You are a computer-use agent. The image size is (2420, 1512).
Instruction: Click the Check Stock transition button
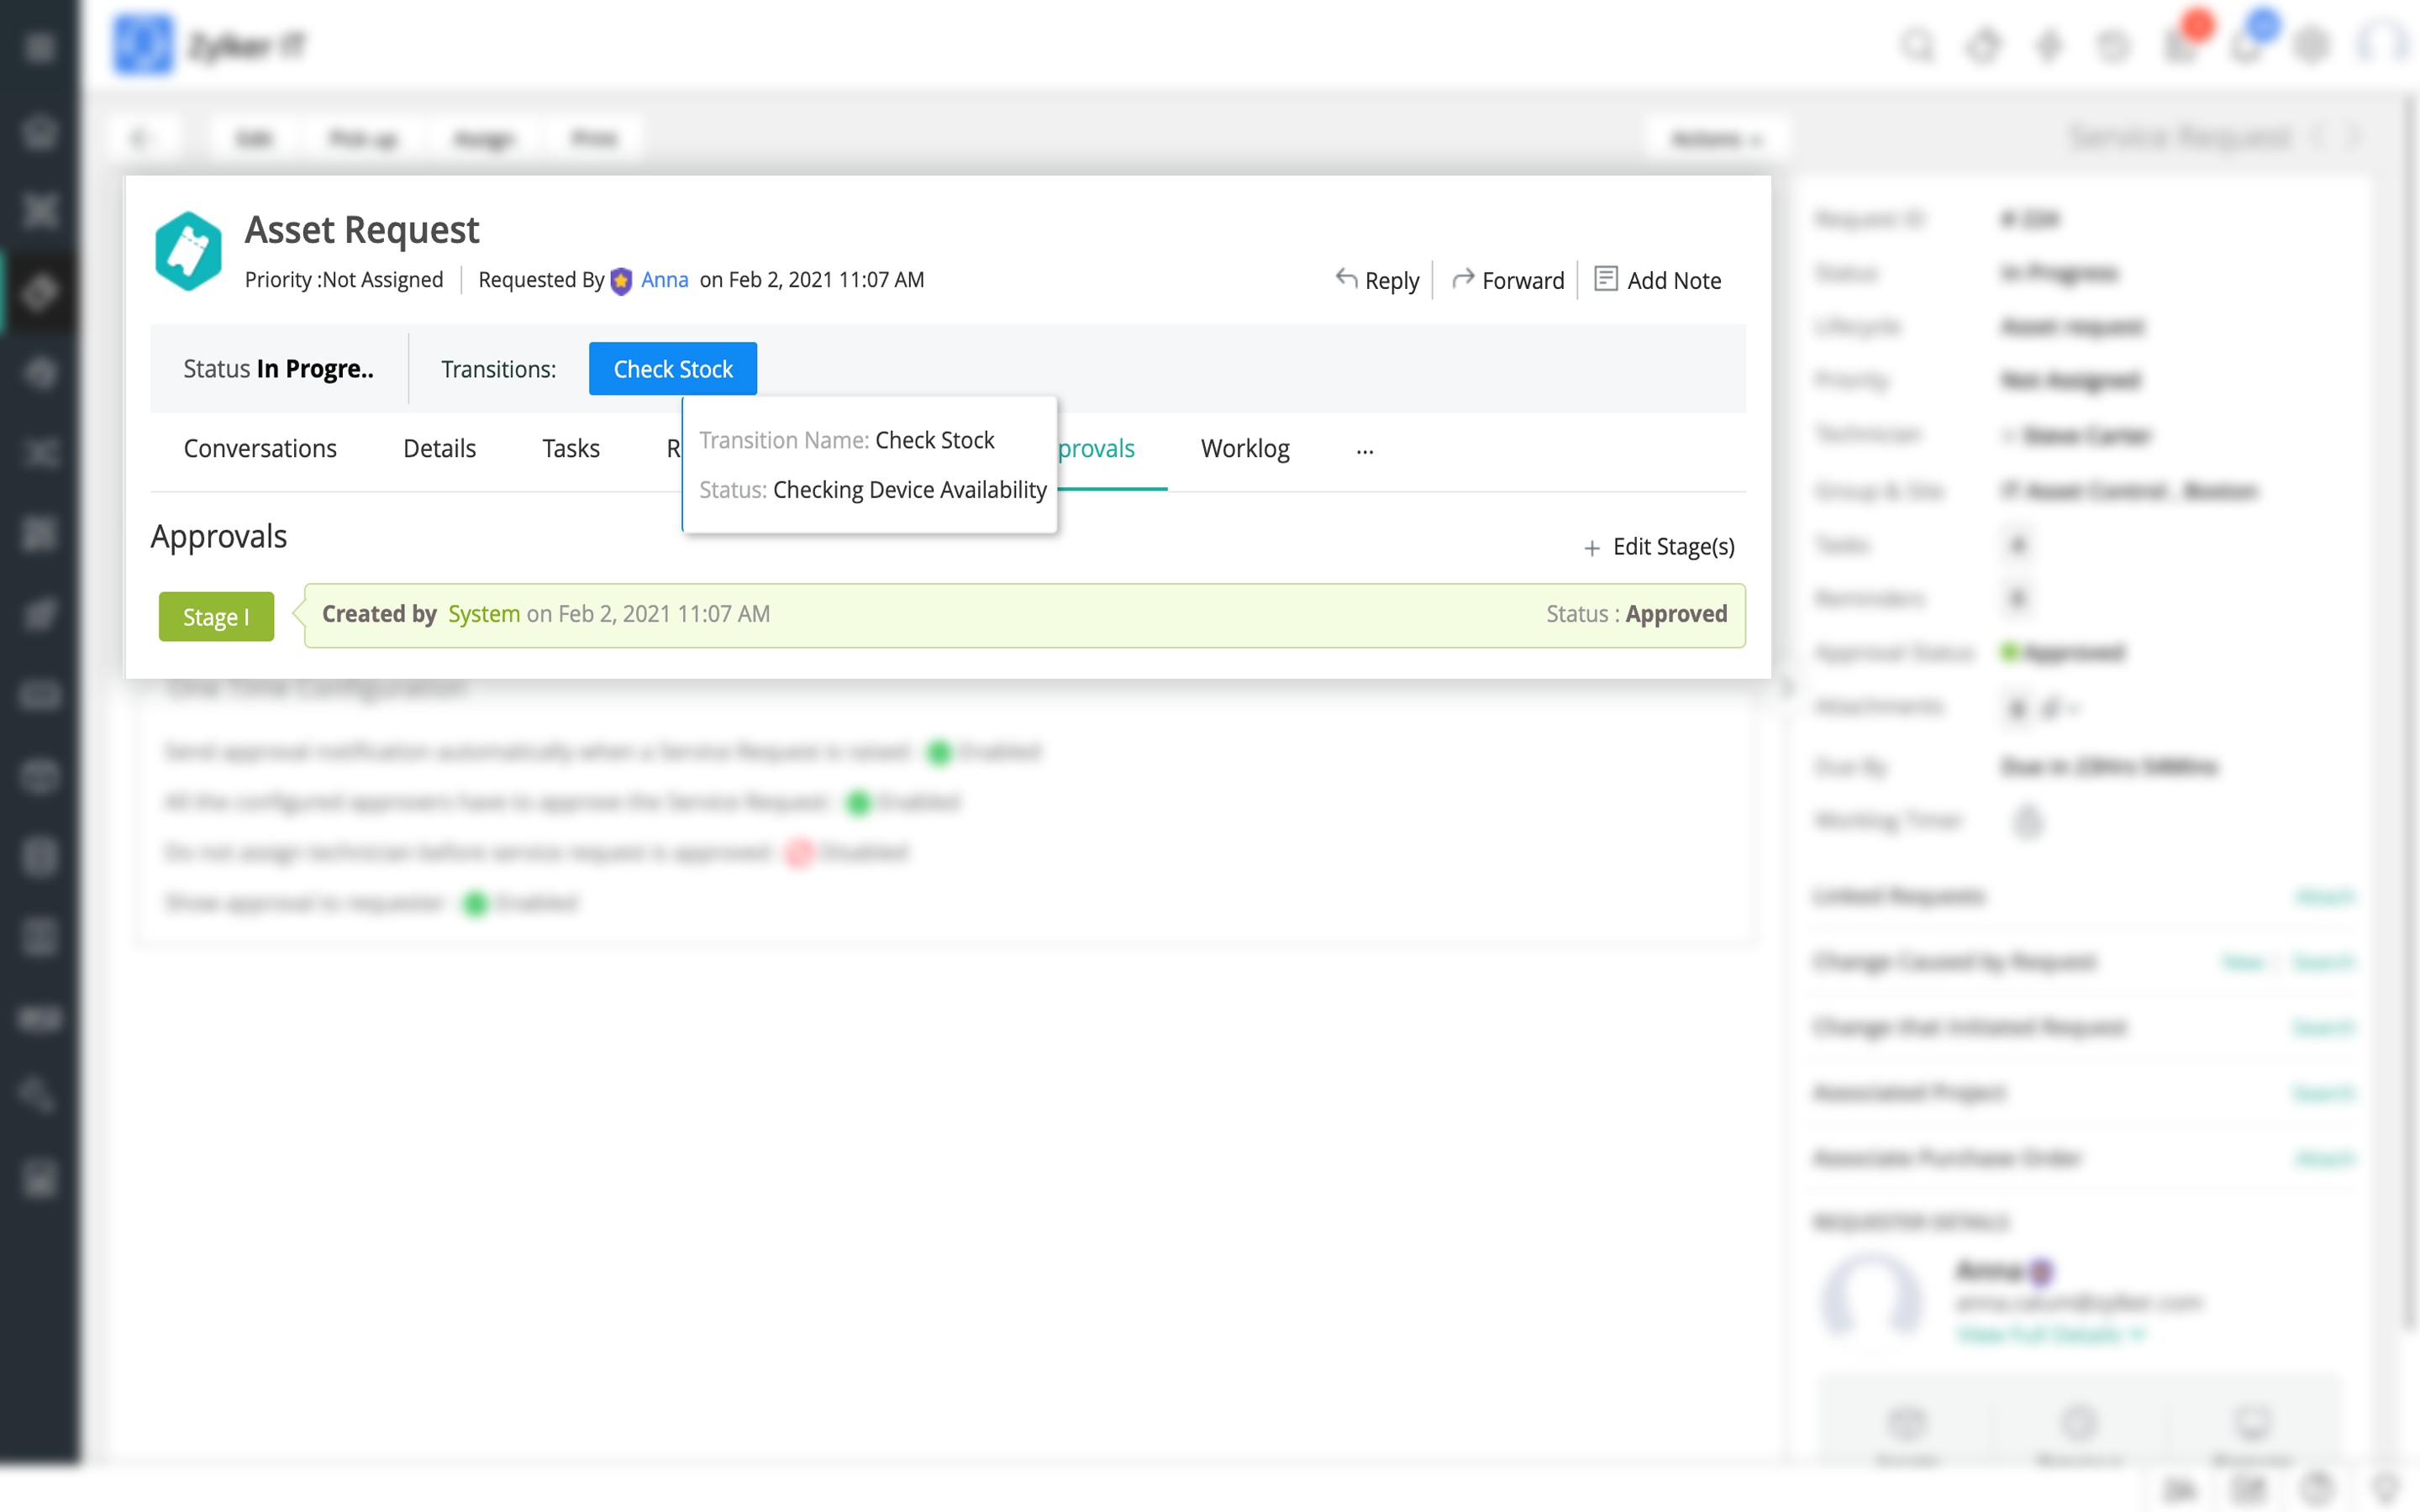tap(672, 369)
